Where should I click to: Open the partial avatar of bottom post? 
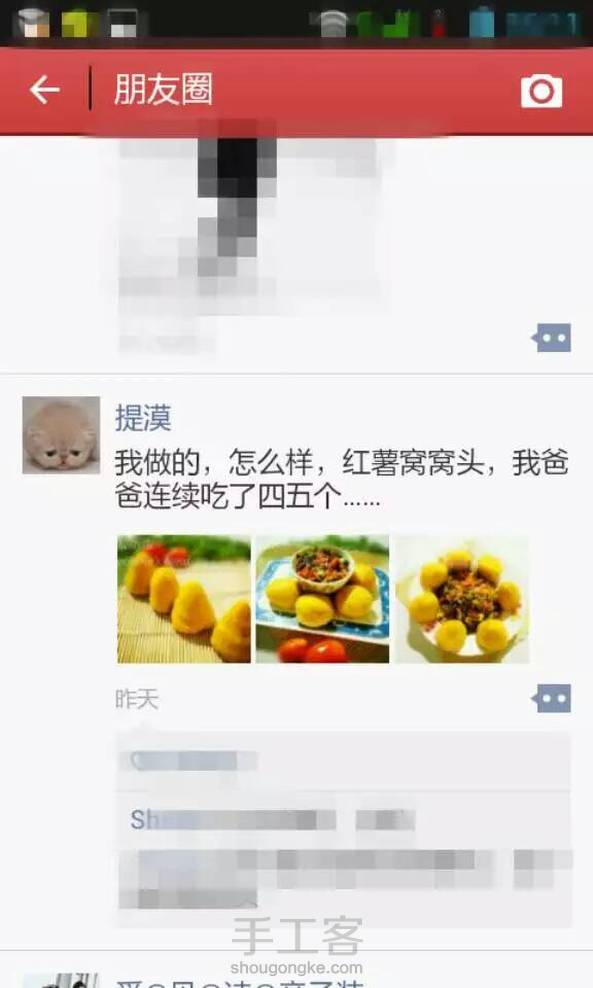coord(61,980)
